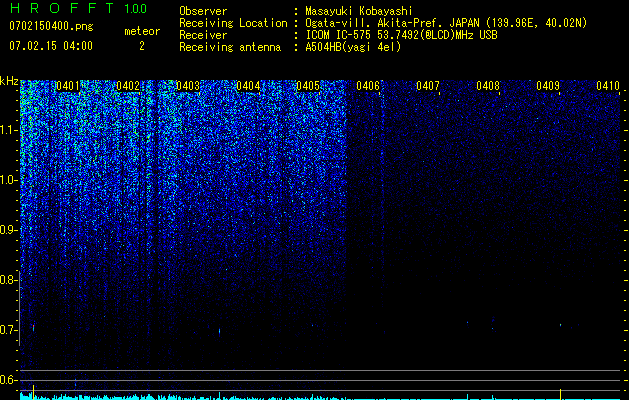Click the Observer name Masayuki Kobayashi
Screen dimensions: 629x400
[x=359, y=11]
